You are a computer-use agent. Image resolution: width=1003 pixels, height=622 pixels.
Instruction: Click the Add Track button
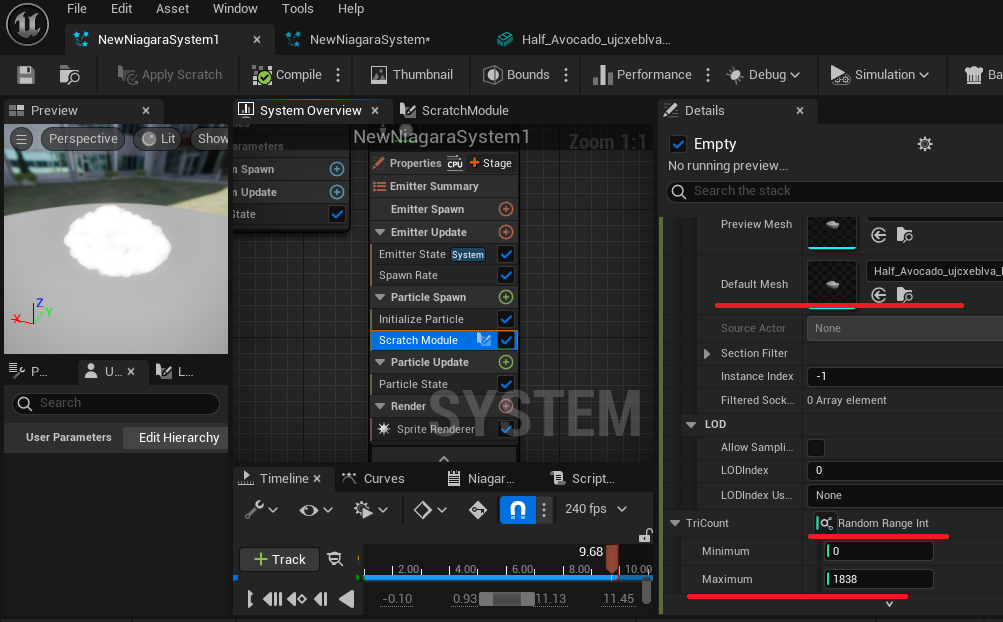click(x=280, y=559)
